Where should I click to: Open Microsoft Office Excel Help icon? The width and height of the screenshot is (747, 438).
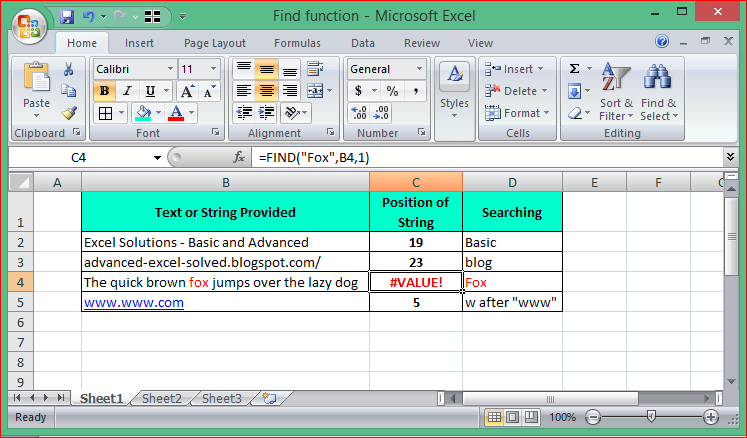tap(662, 41)
